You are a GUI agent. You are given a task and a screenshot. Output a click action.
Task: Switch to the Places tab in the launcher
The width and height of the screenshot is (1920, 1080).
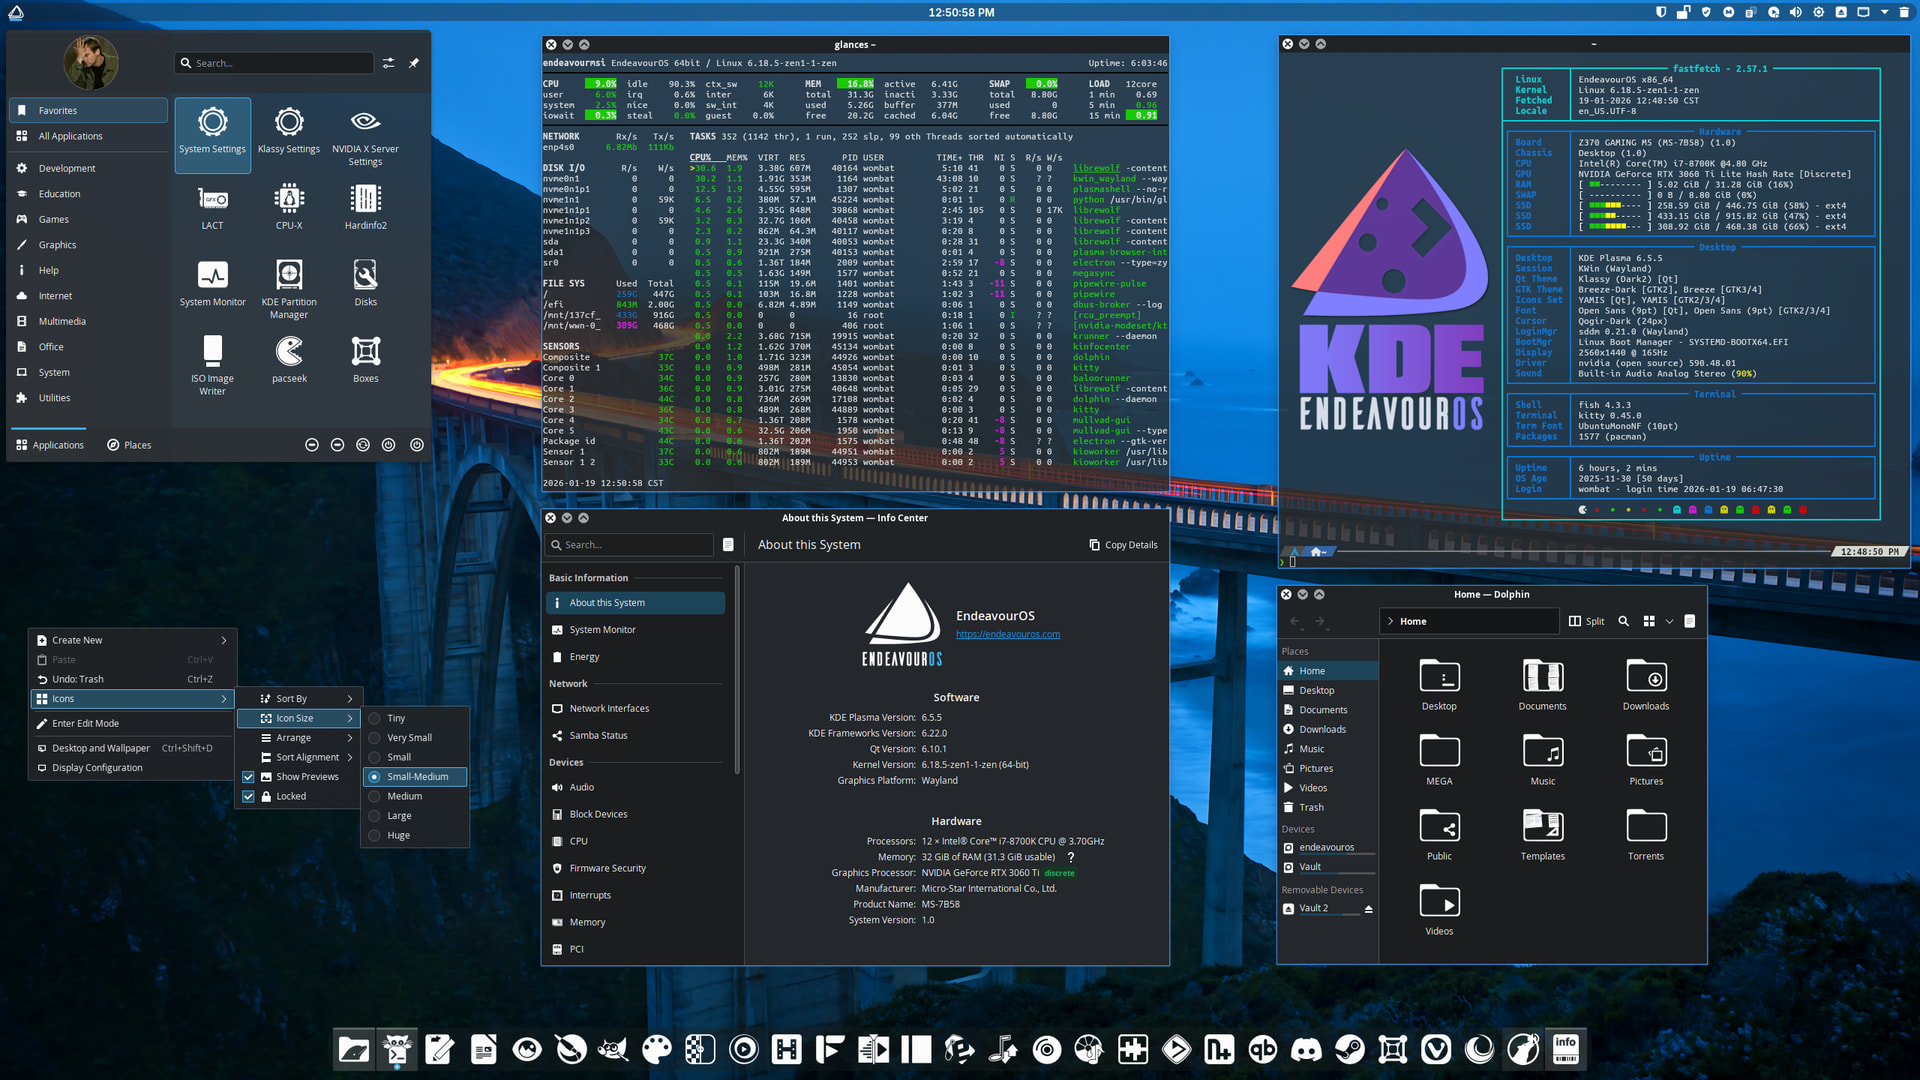click(x=129, y=445)
